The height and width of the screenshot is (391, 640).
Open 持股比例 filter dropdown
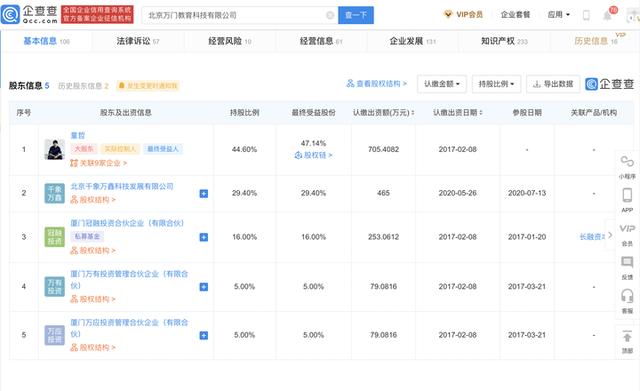click(x=496, y=84)
